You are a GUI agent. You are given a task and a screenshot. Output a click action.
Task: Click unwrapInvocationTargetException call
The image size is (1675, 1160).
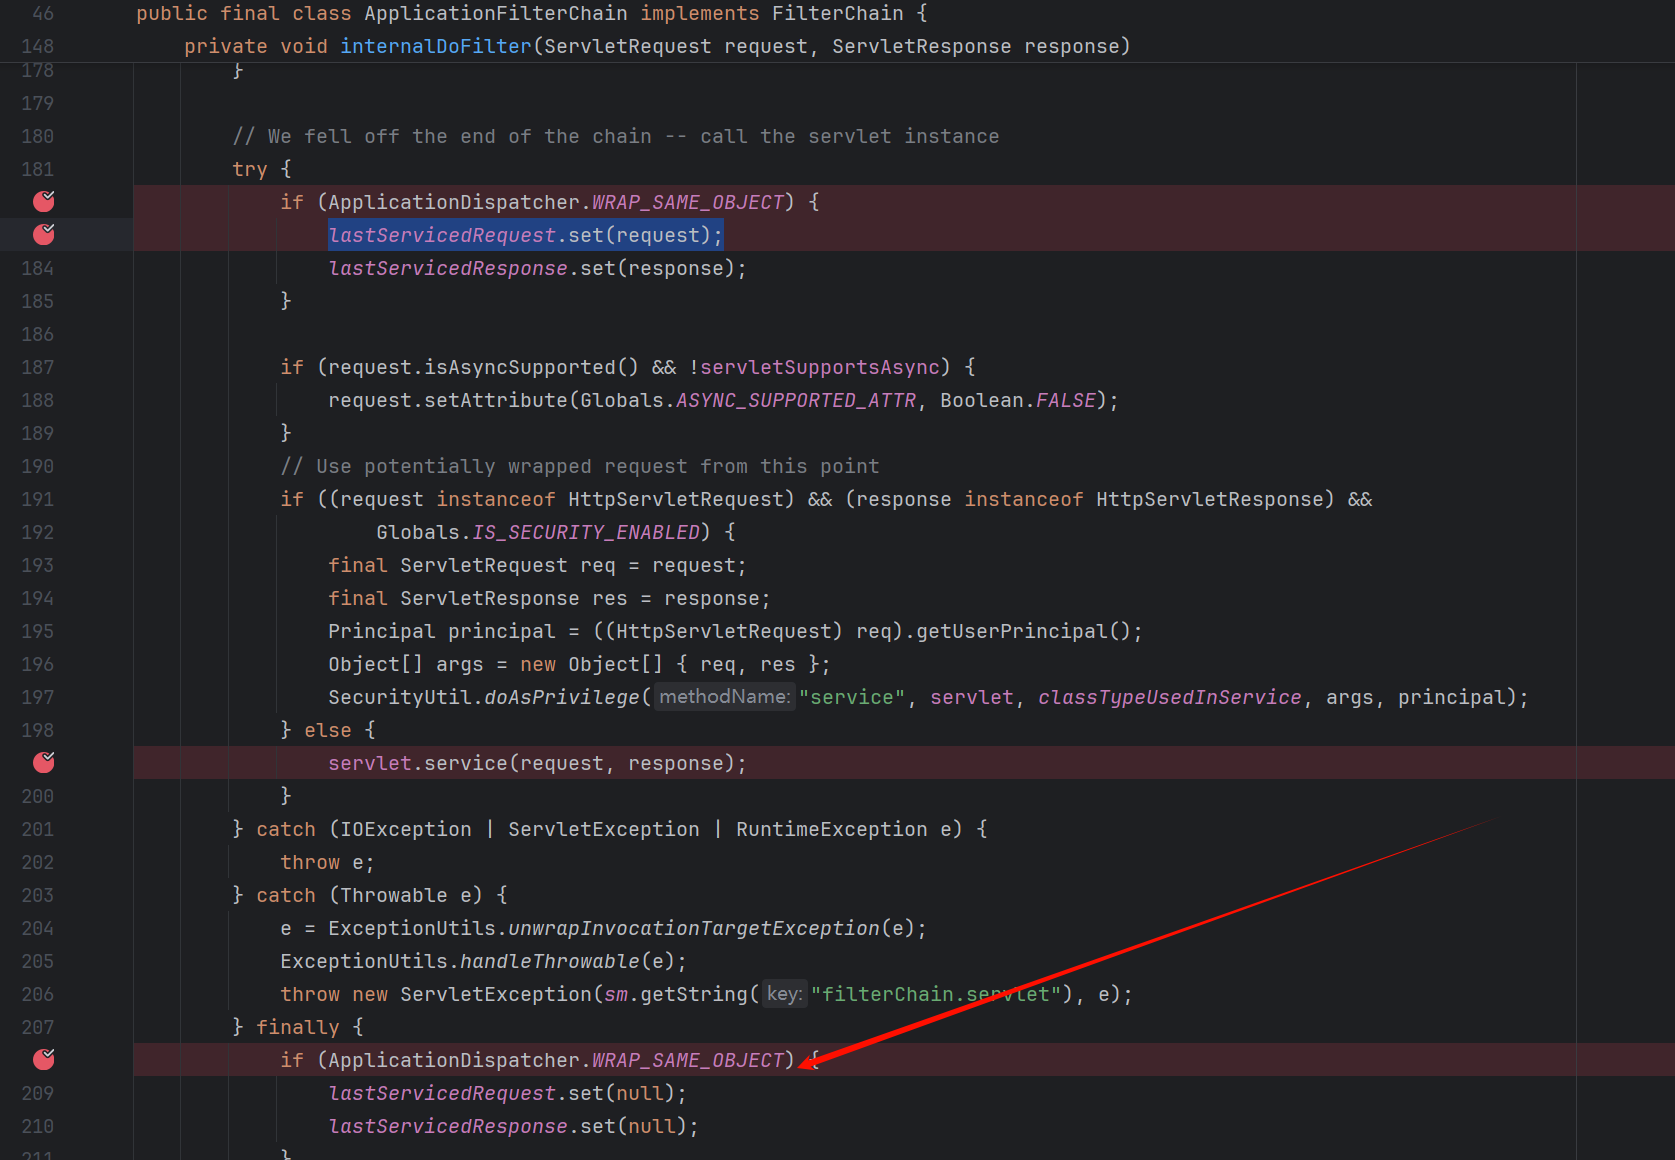click(x=693, y=928)
